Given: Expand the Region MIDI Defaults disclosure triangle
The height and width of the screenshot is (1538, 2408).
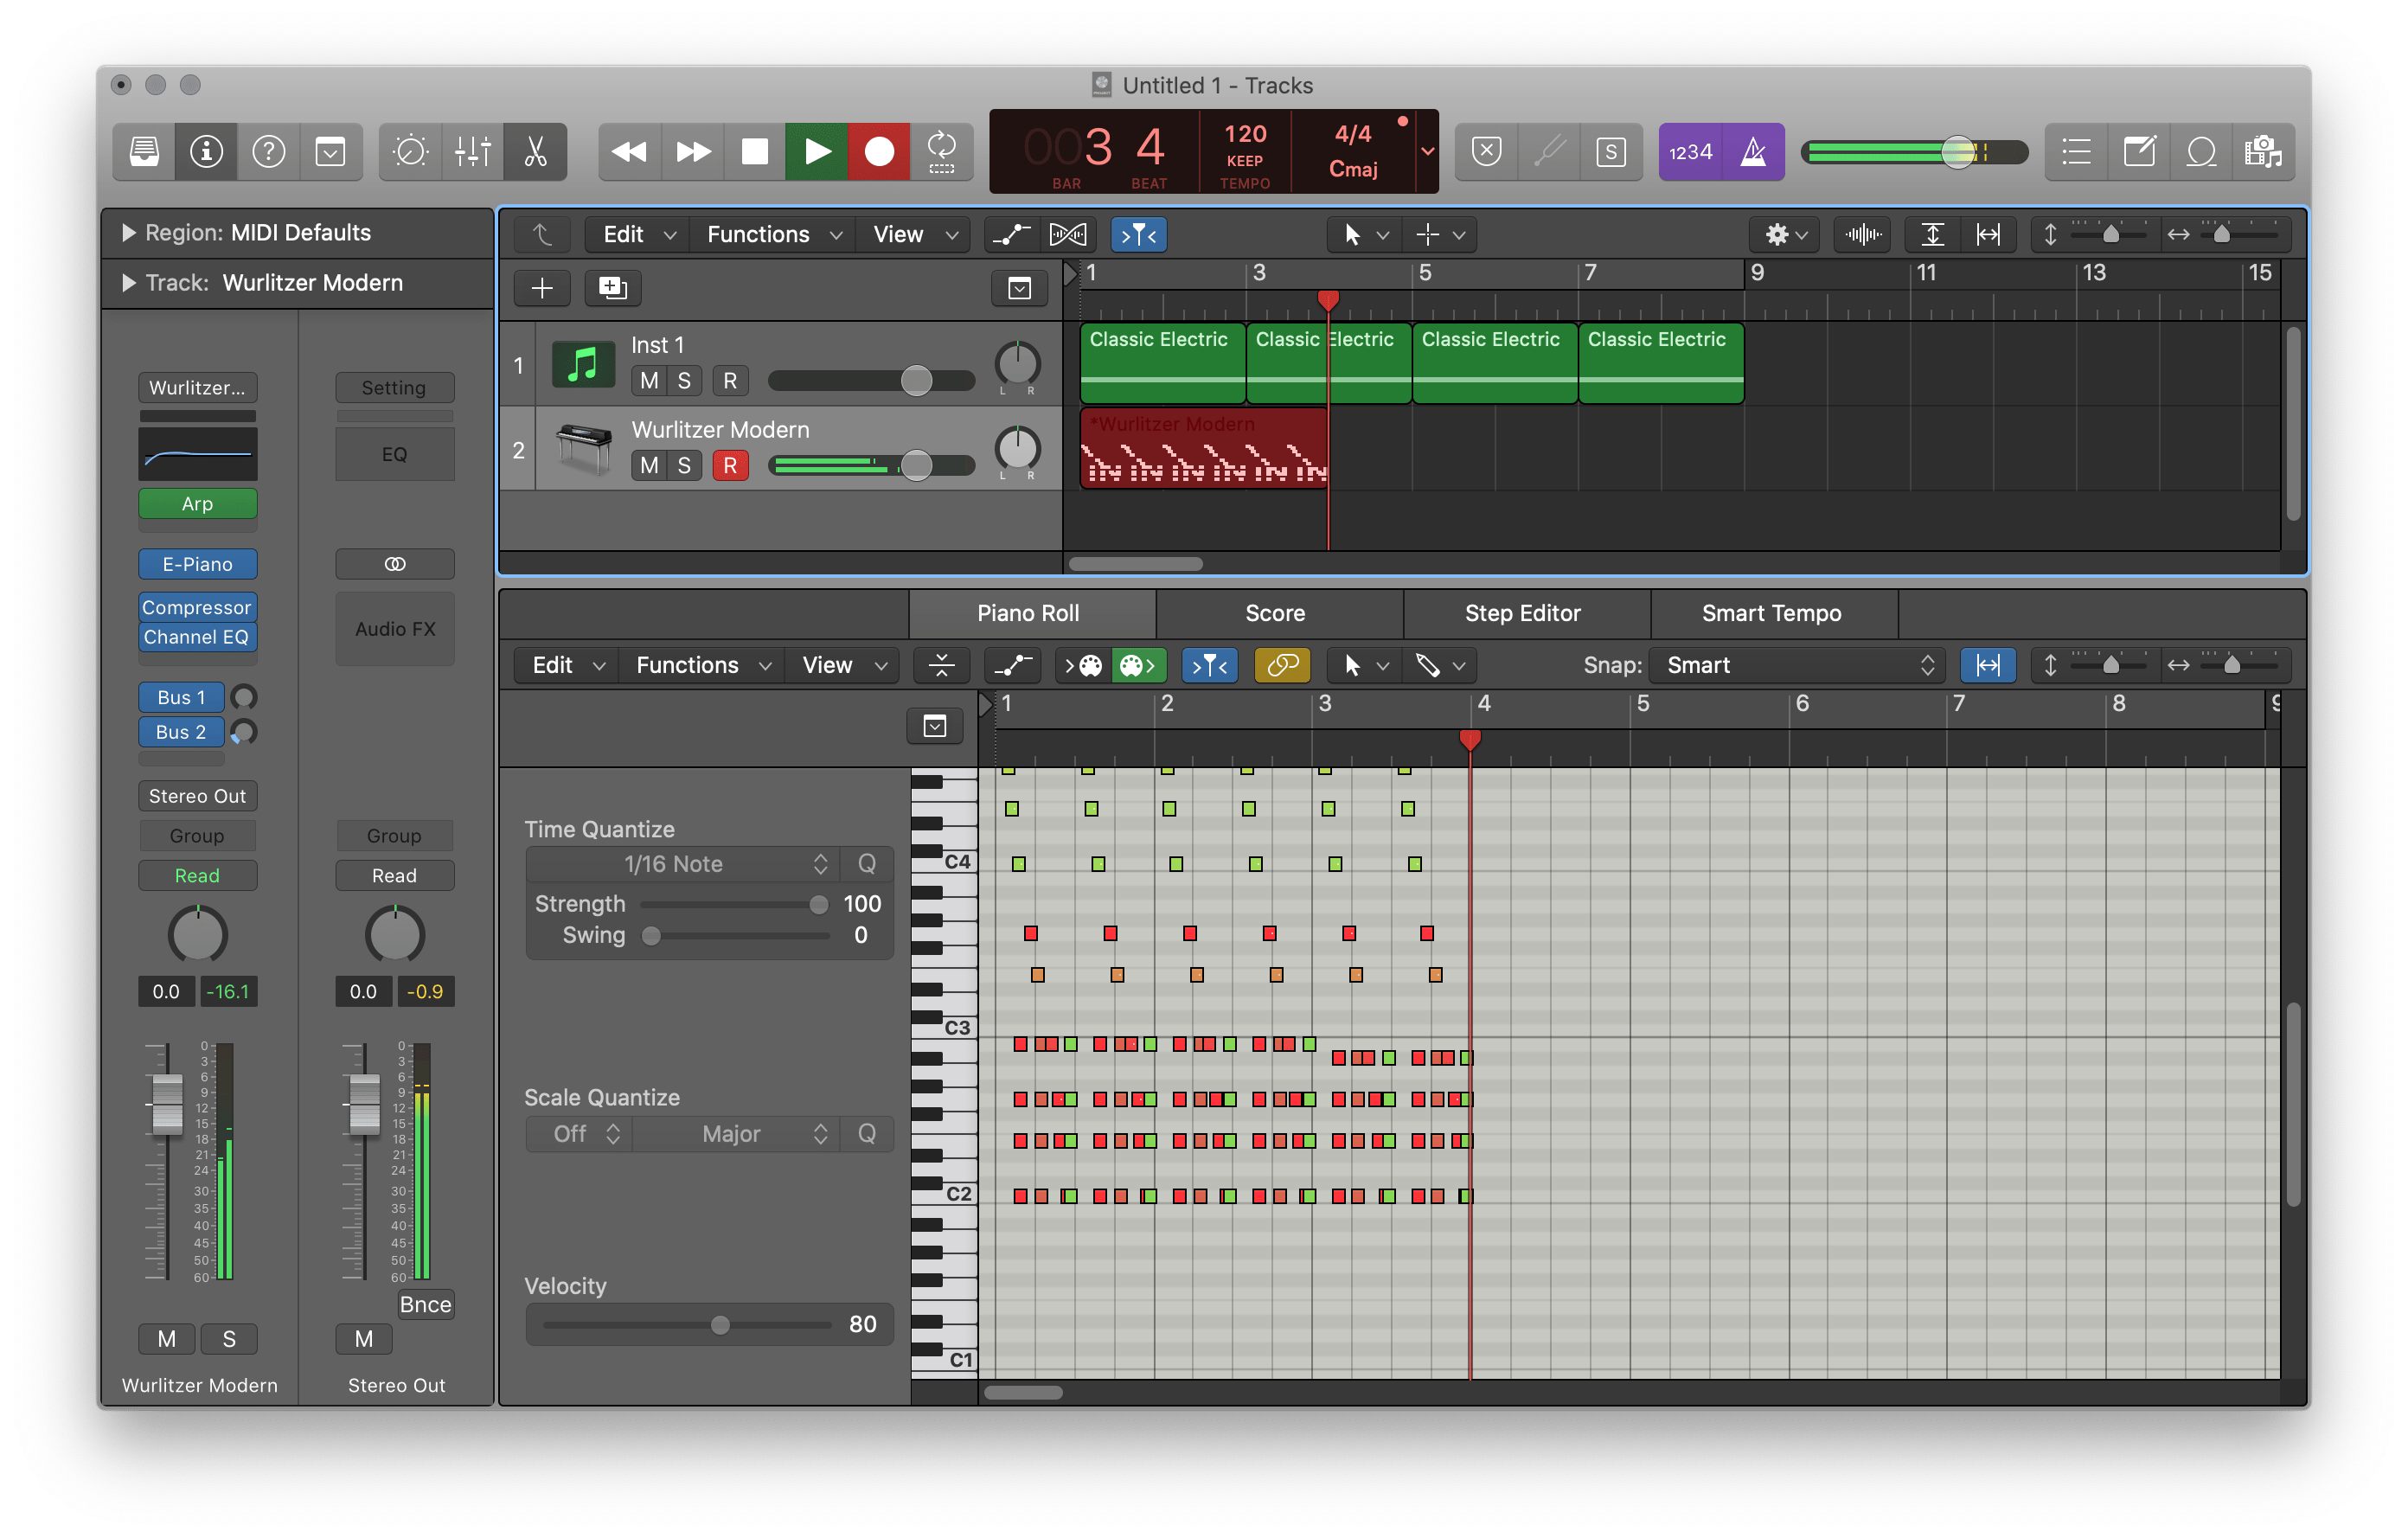Looking at the screenshot, I should coord(128,233).
